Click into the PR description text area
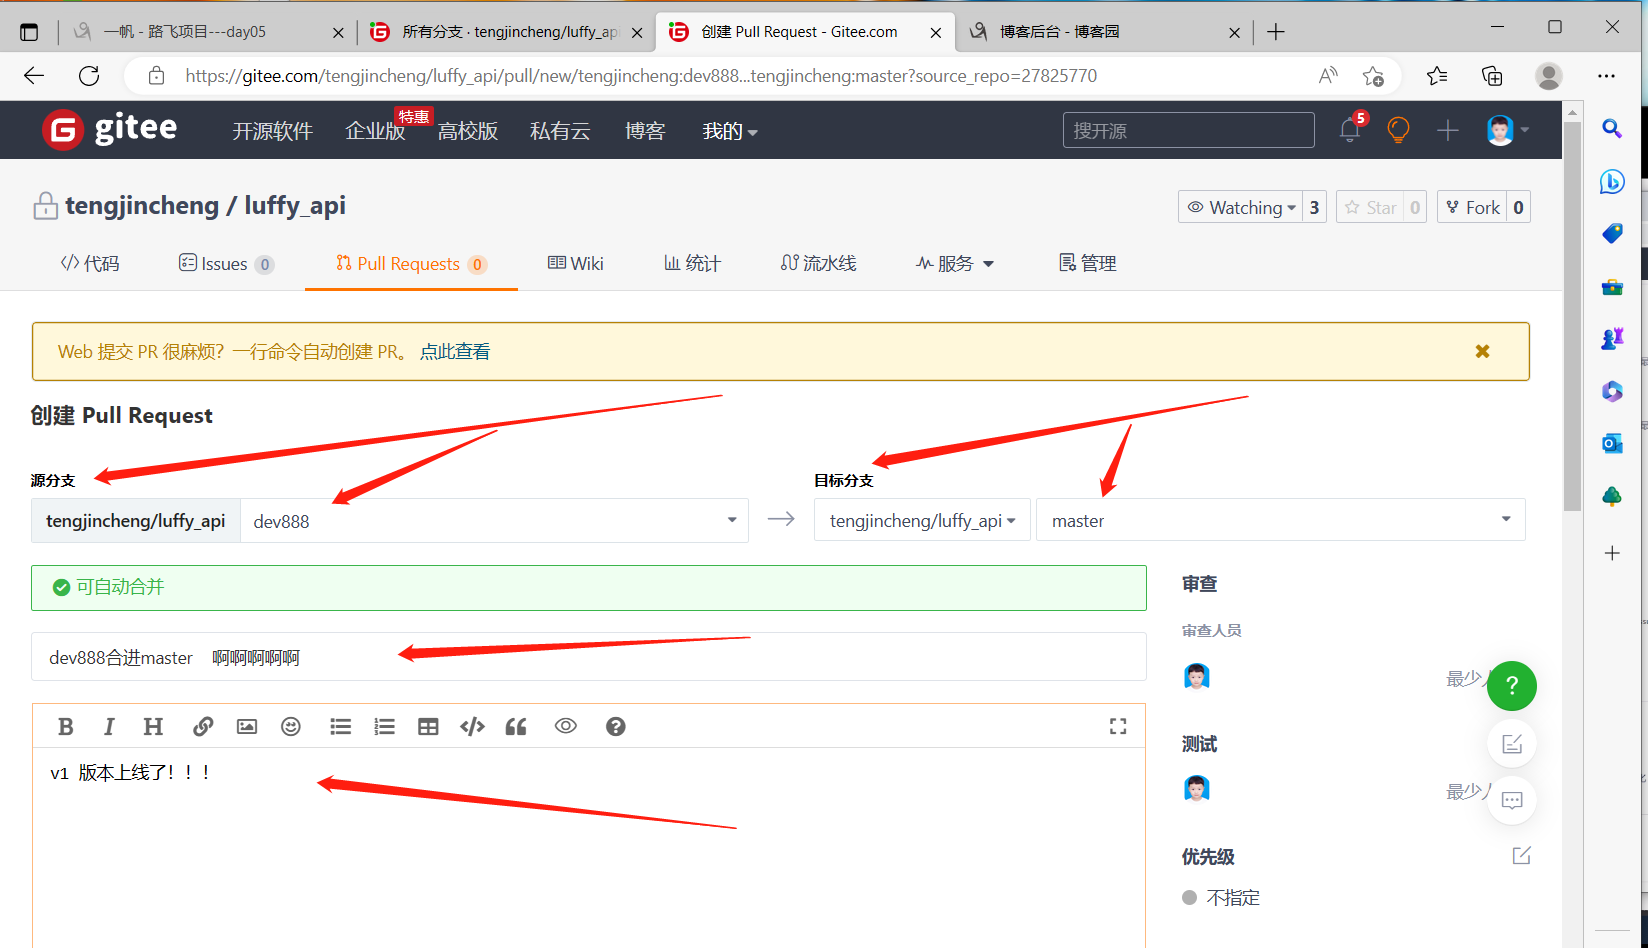The image size is (1648, 948). (x=588, y=850)
